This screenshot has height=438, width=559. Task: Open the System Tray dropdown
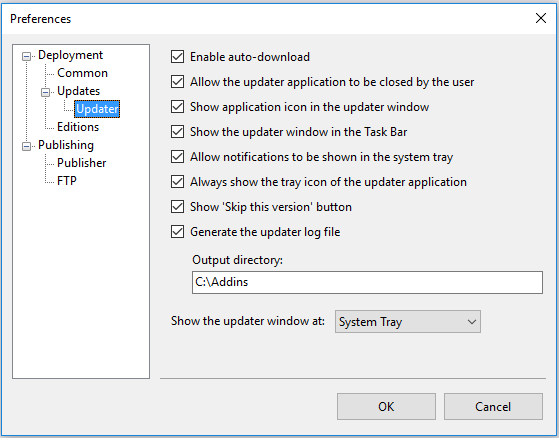pyautogui.click(x=407, y=321)
